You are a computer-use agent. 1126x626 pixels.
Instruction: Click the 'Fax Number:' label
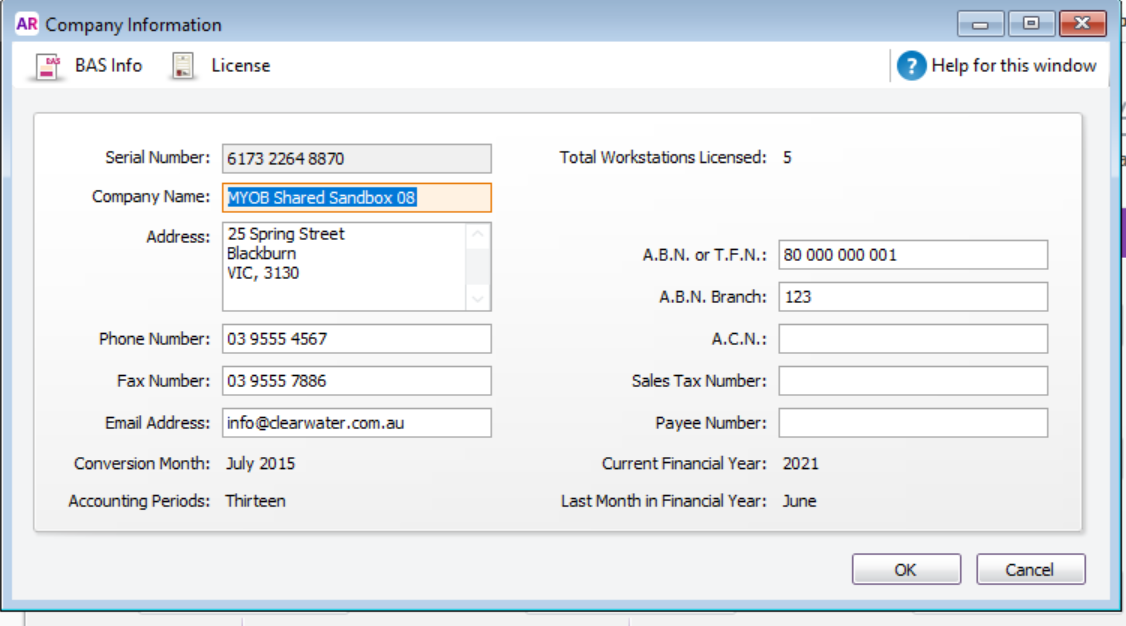pos(164,380)
